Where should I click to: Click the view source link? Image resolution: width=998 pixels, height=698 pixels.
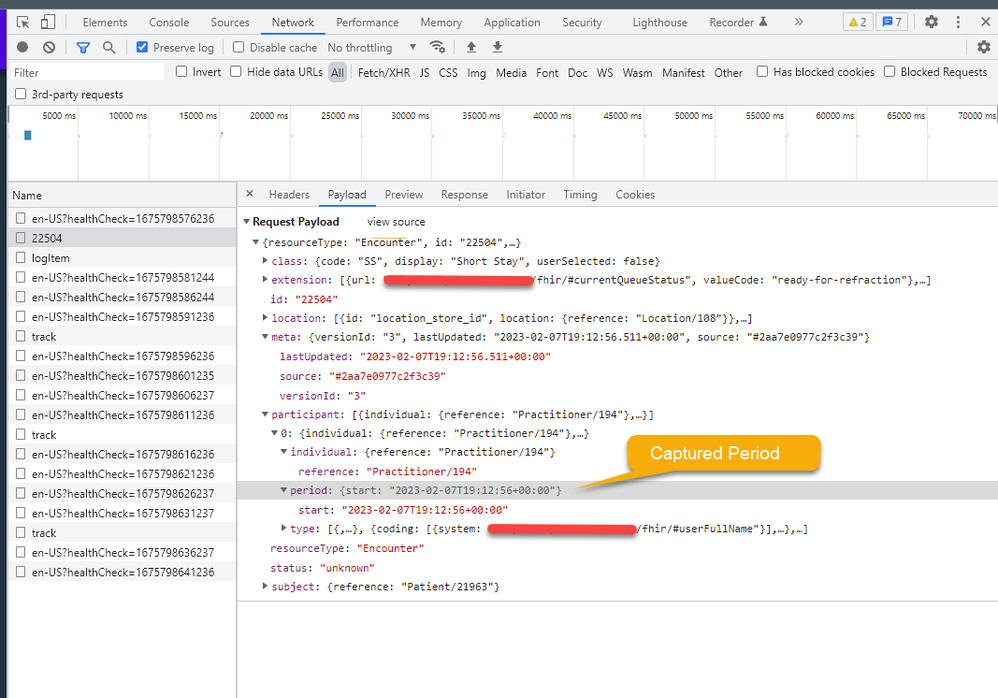pyautogui.click(x=396, y=222)
